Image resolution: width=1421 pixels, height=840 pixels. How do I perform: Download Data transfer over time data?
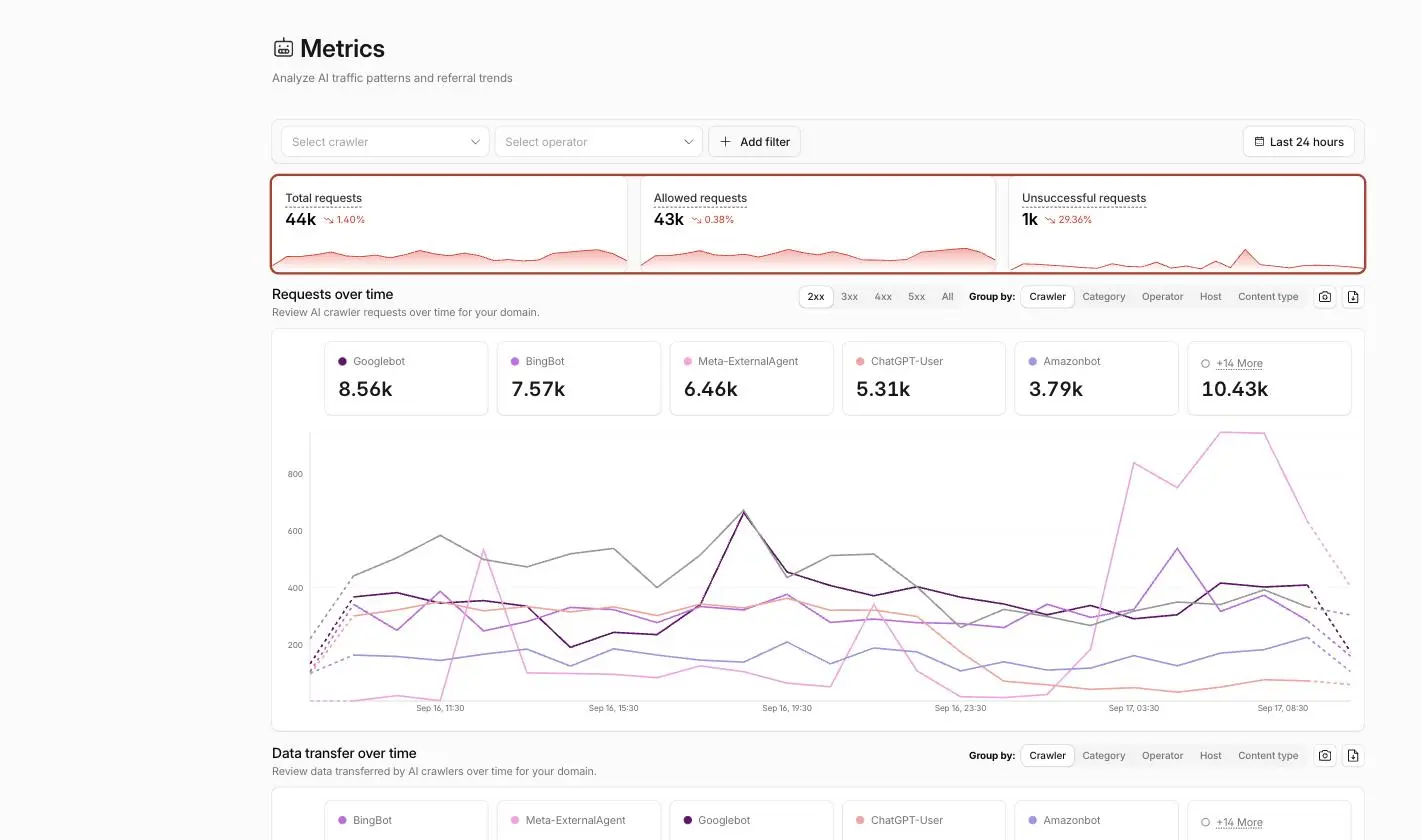click(1353, 756)
